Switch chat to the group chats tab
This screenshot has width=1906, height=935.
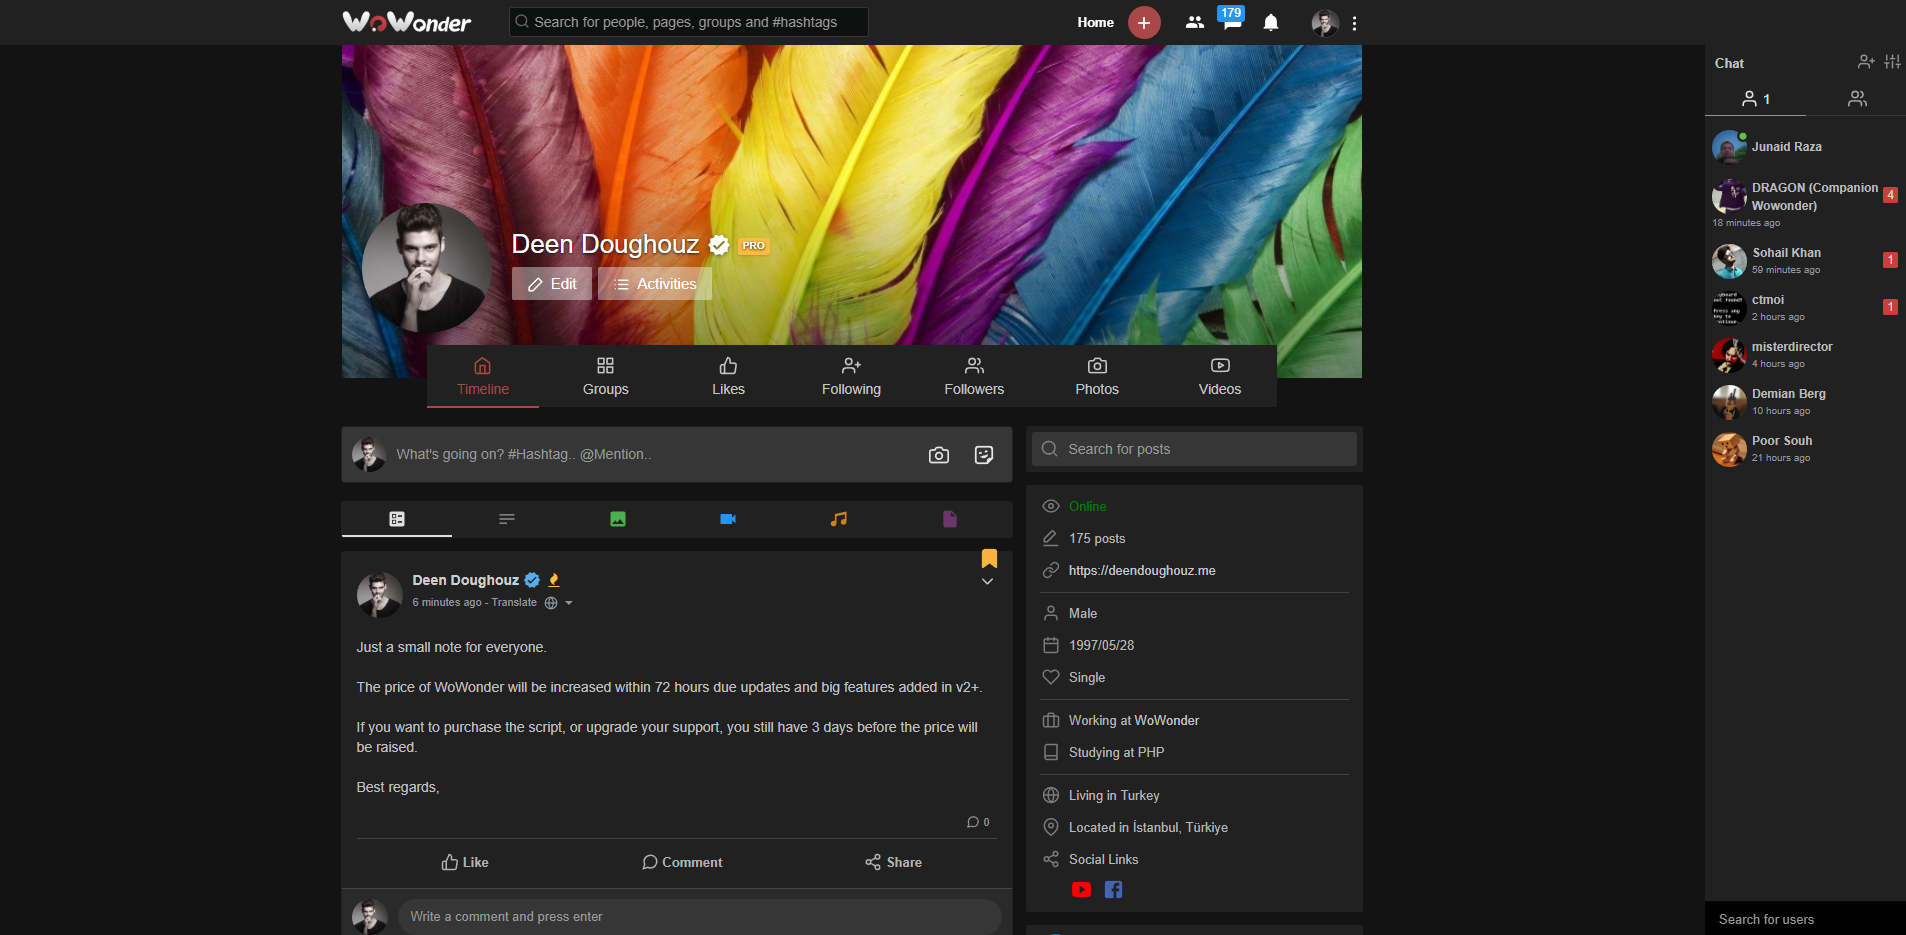(1857, 98)
